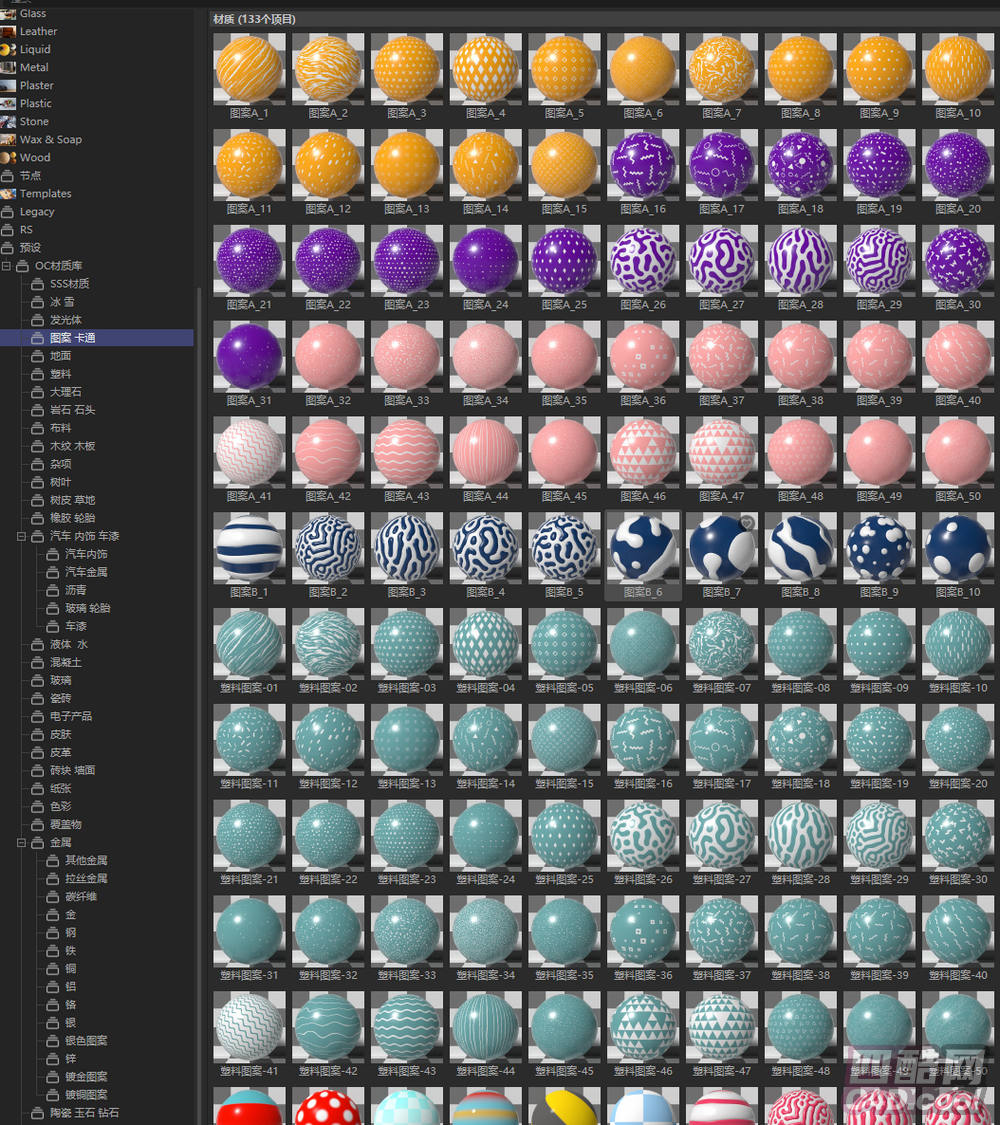This screenshot has width=1000, height=1125.
Task: Choose the pink triangle 图案A_46 material
Action: coord(643,452)
